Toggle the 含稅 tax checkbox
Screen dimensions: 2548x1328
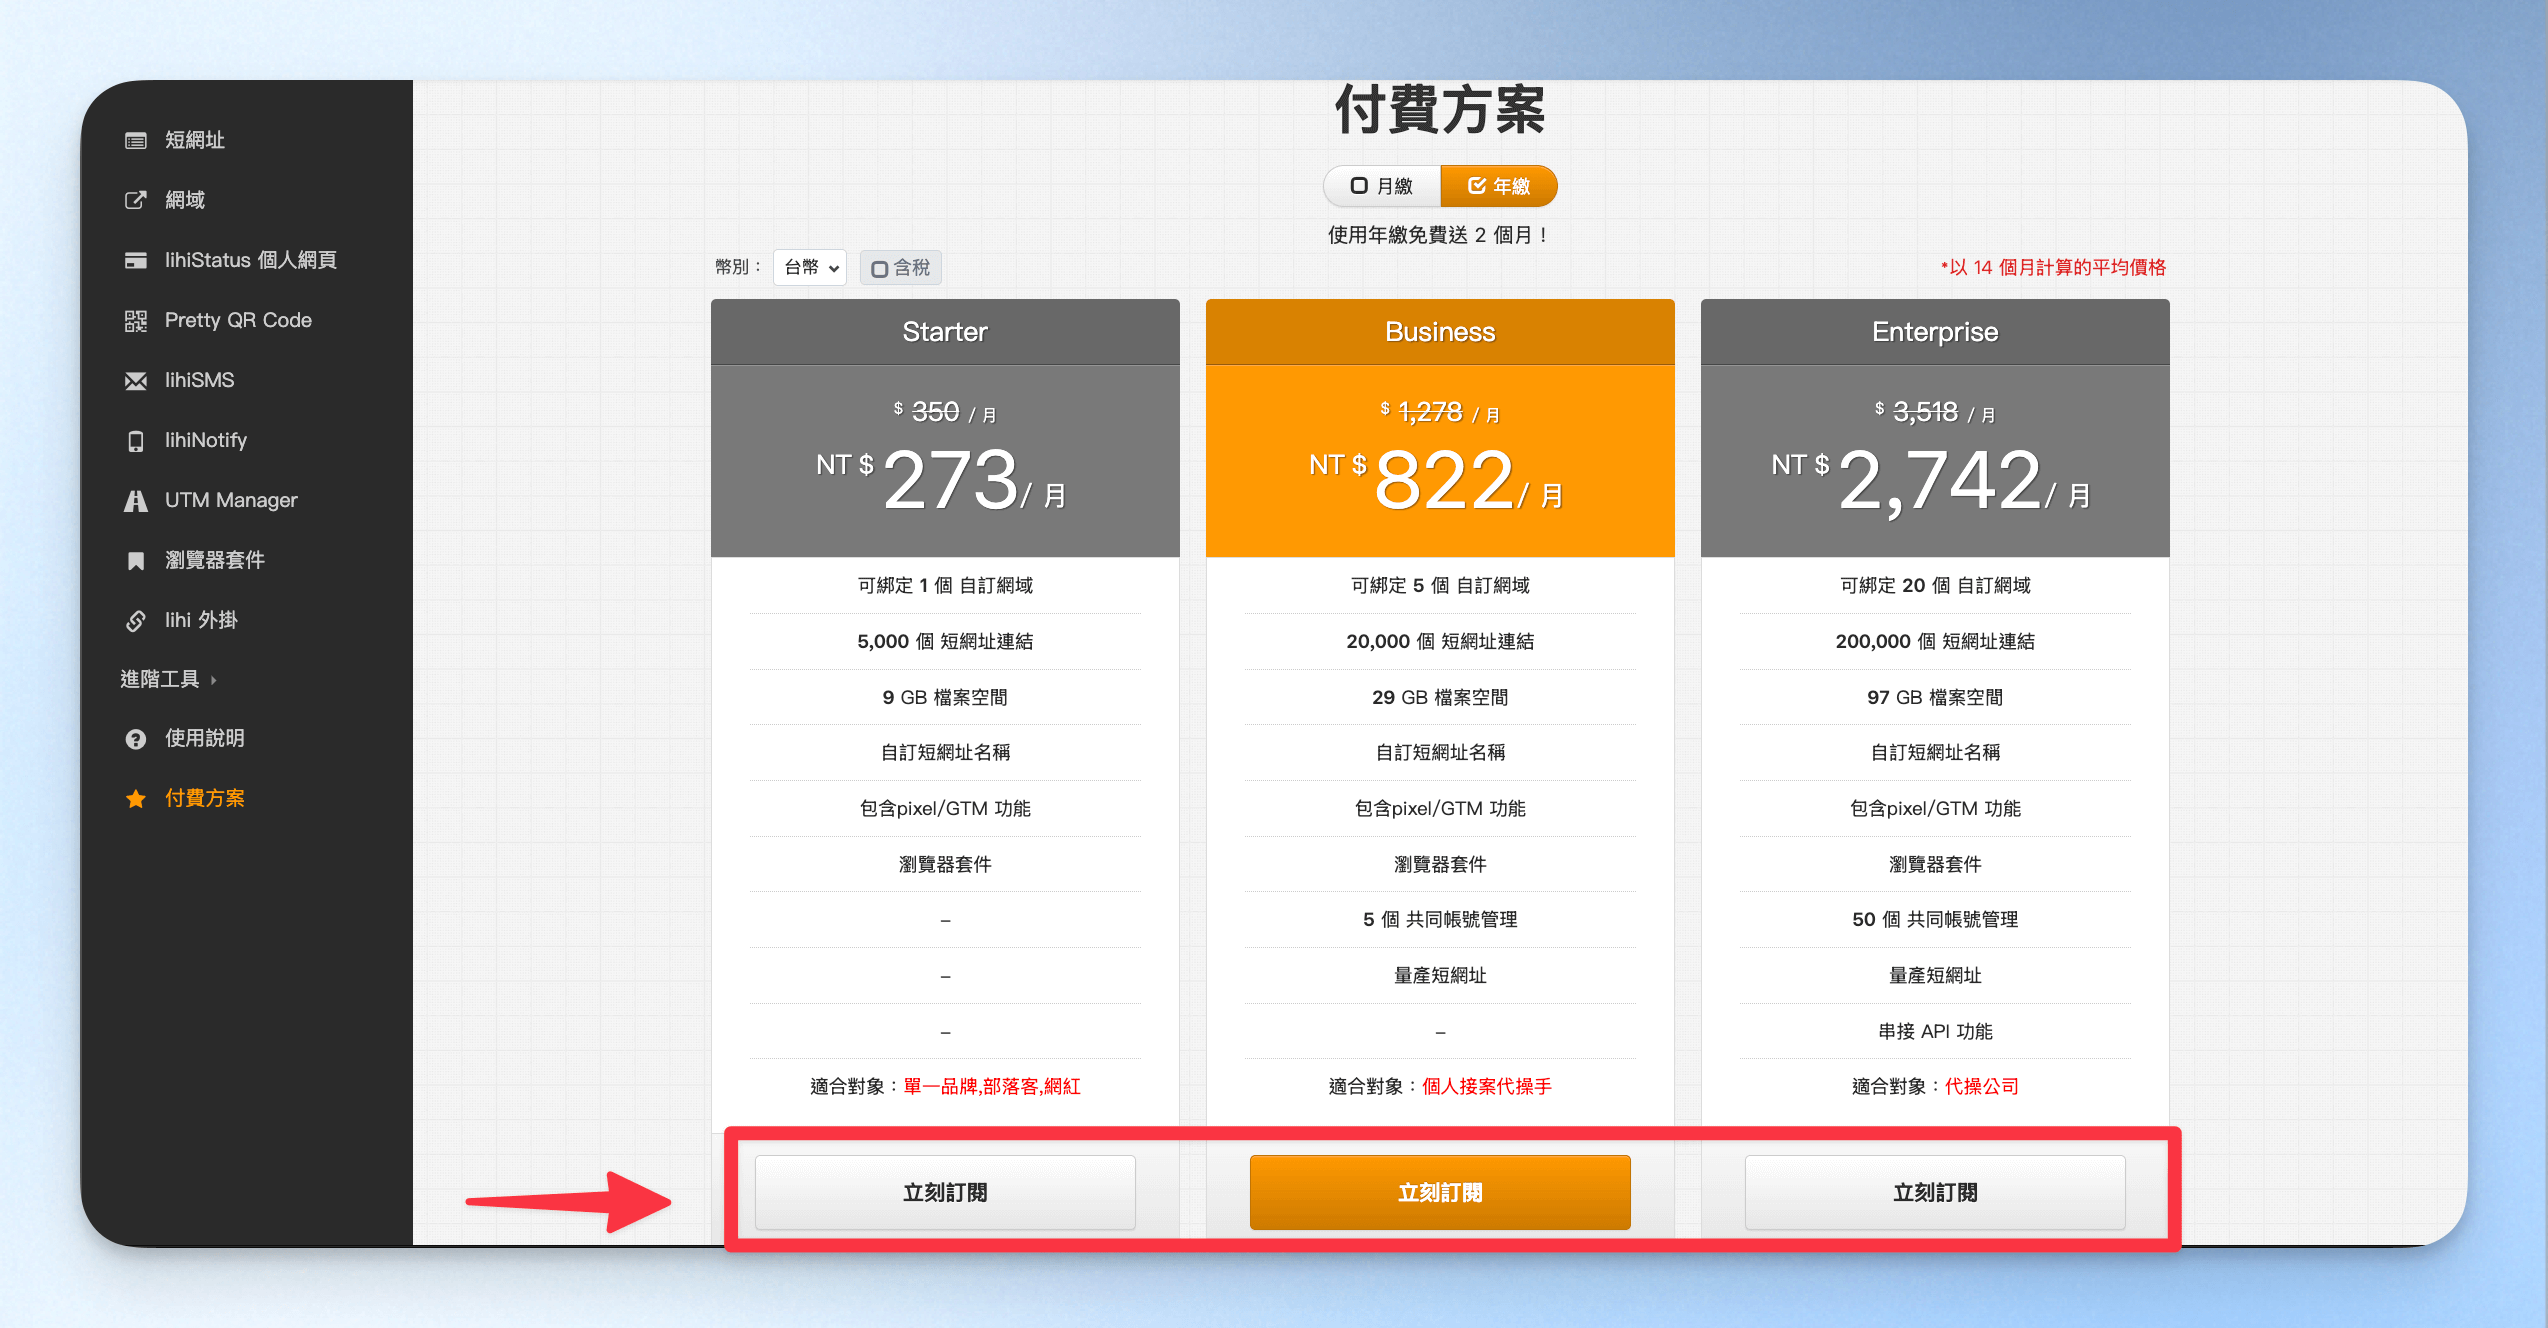901,268
